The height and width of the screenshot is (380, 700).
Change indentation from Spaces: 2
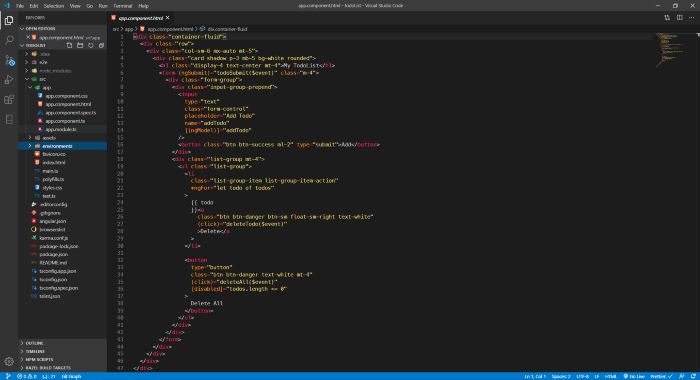point(561,376)
